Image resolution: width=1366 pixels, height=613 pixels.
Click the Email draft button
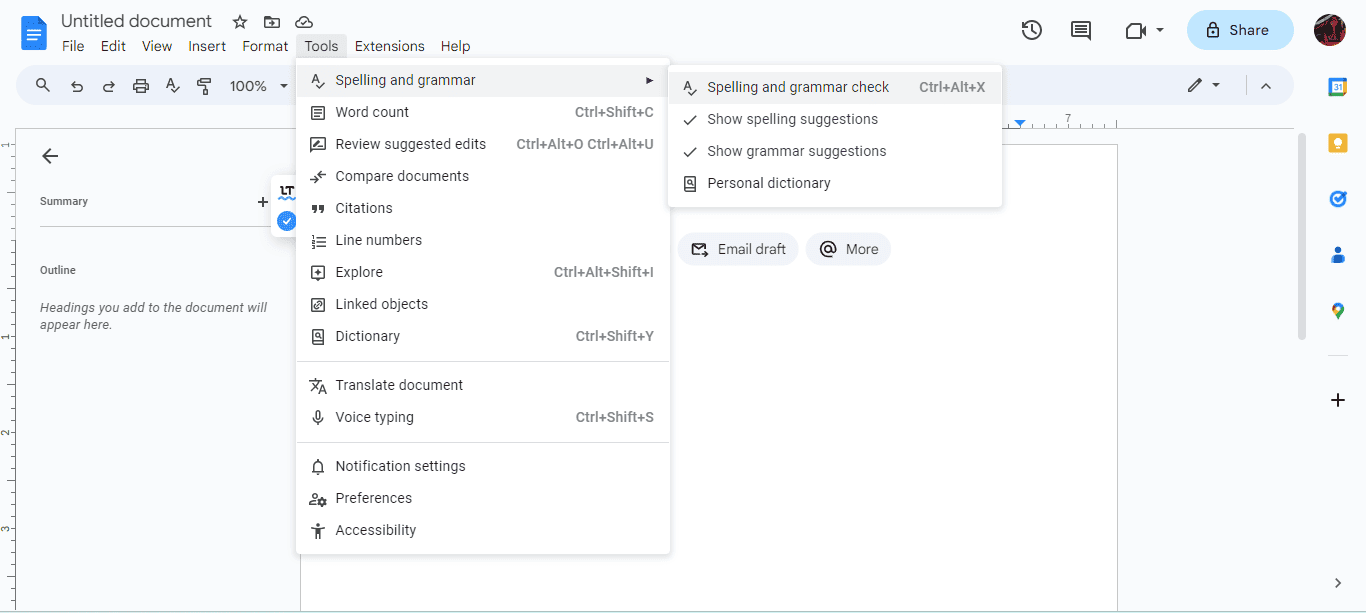coord(738,248)
